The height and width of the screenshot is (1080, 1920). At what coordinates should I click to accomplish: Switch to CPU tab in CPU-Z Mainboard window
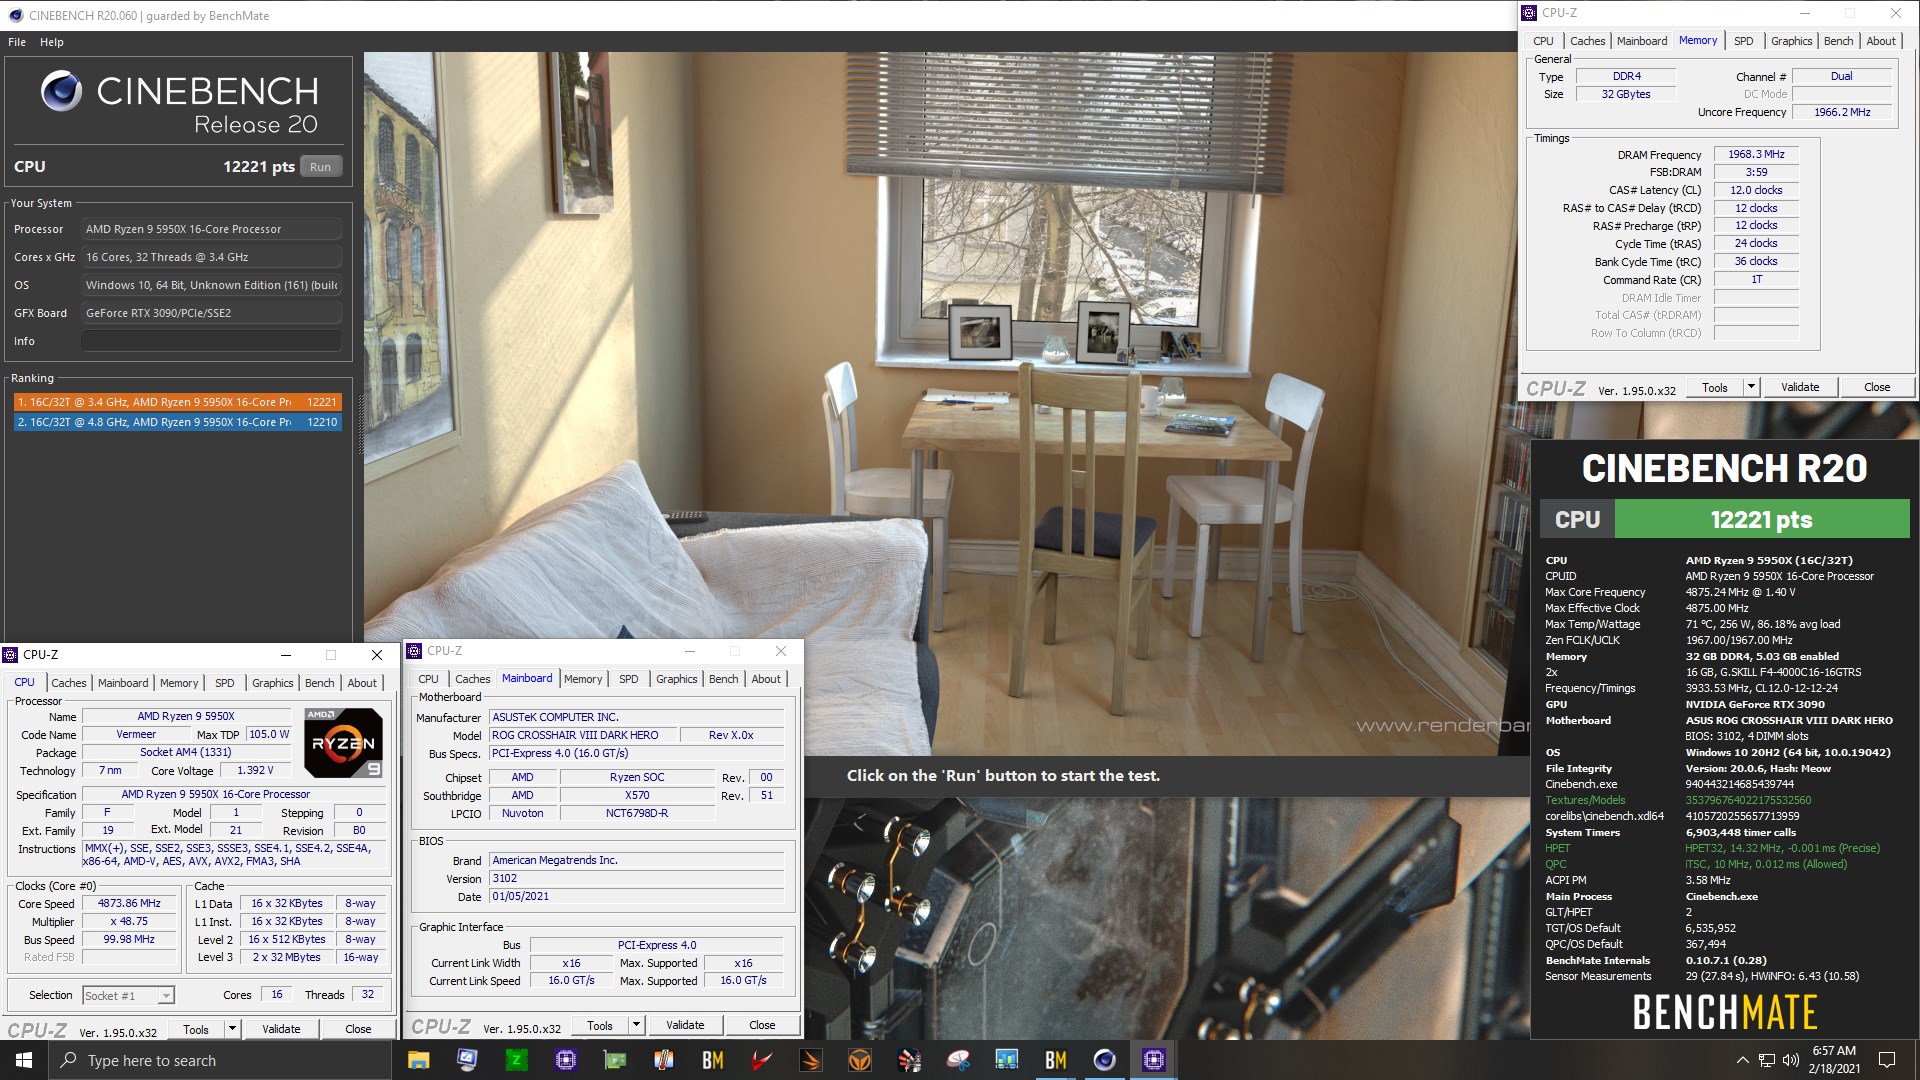[428, 679]
